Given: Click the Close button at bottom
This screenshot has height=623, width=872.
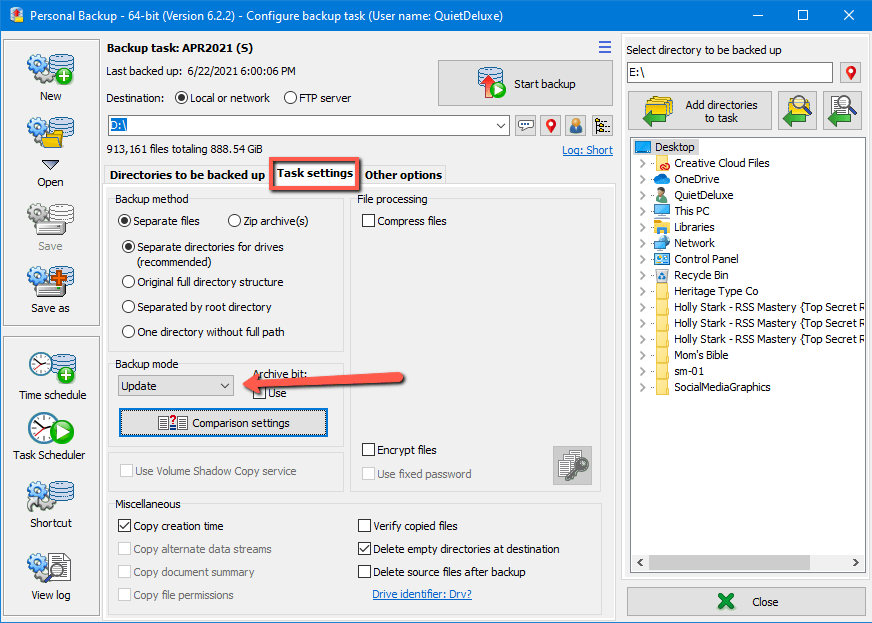Looking at the screenshot, I should 746,601.
